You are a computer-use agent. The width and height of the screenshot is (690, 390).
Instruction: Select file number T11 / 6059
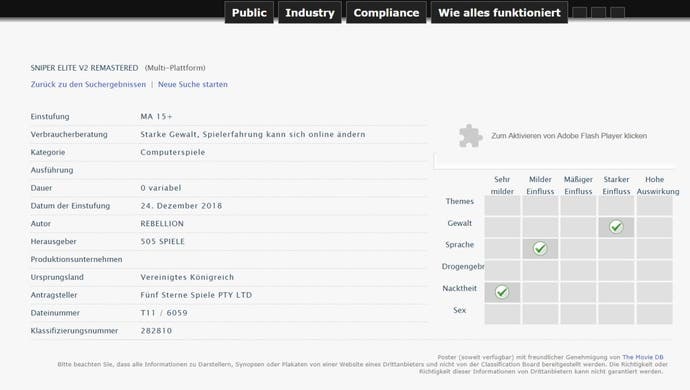pos(164,313)
